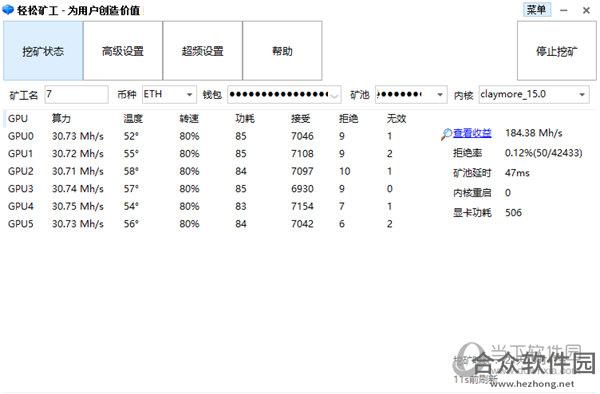Open the 超频设置 tab
600x394 pixels.
[x=202, y=50]
